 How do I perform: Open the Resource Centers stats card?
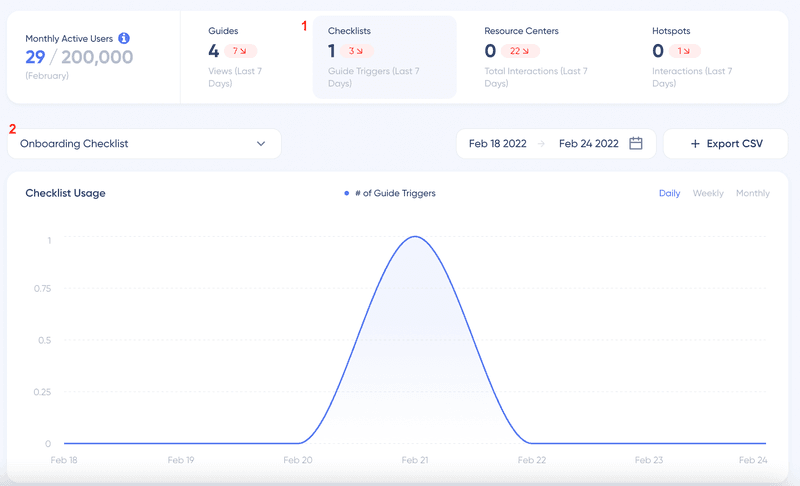coord(548,58)
